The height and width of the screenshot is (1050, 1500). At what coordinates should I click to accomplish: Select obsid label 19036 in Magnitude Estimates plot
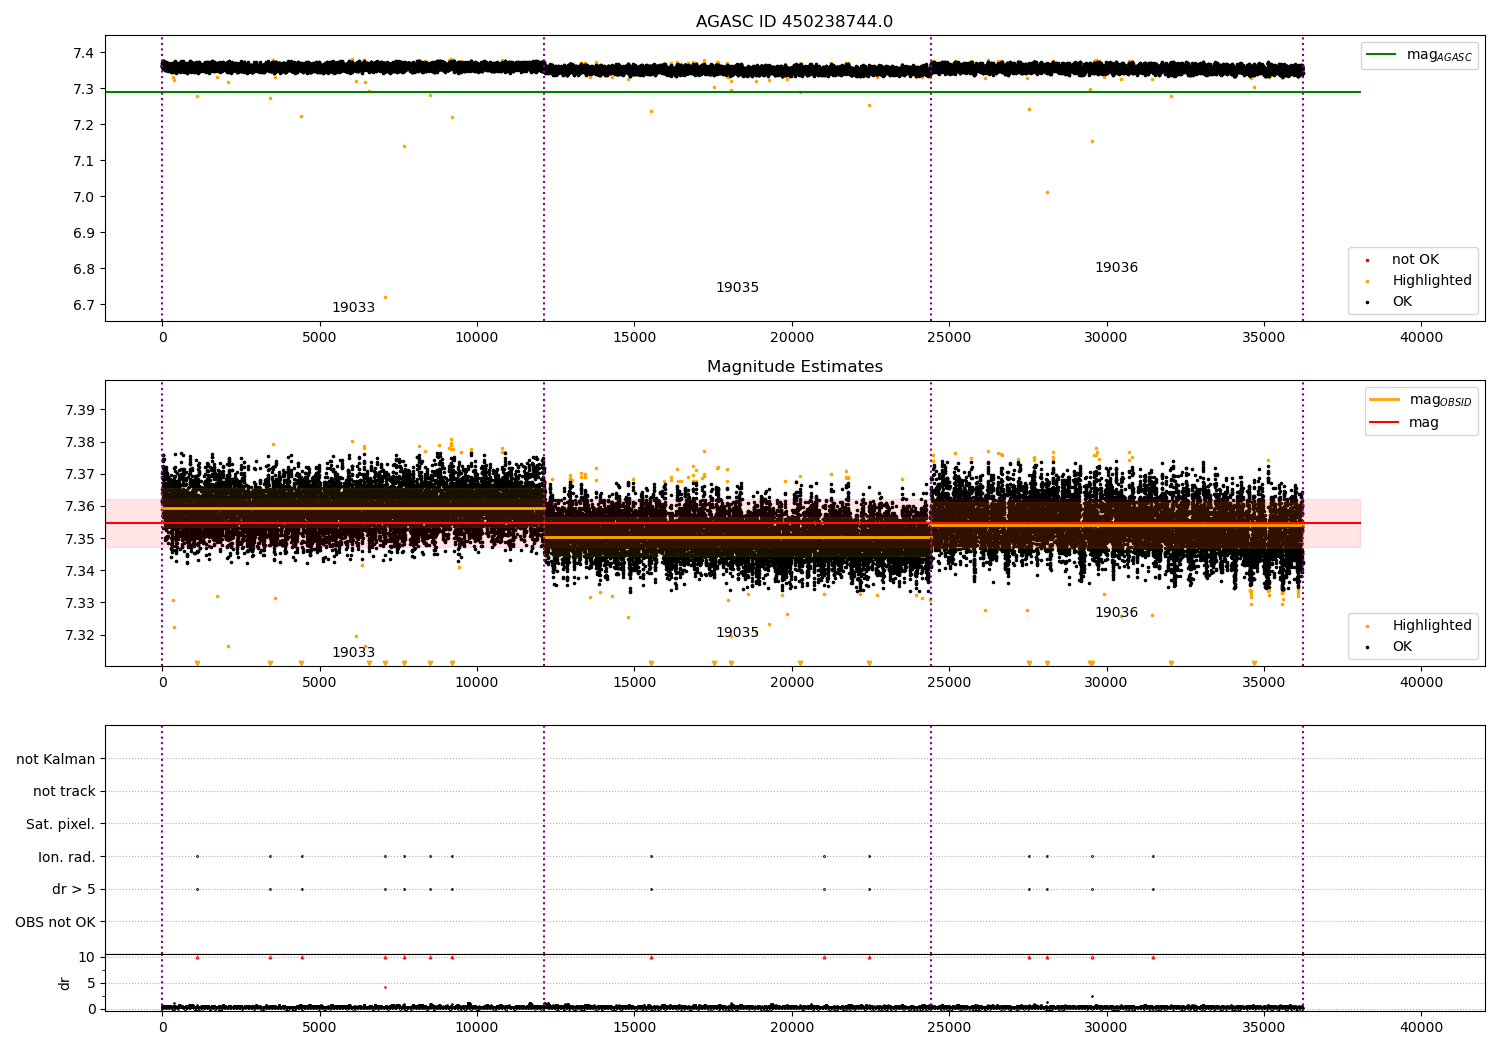pyautogui.click(x=1116, y=613)
